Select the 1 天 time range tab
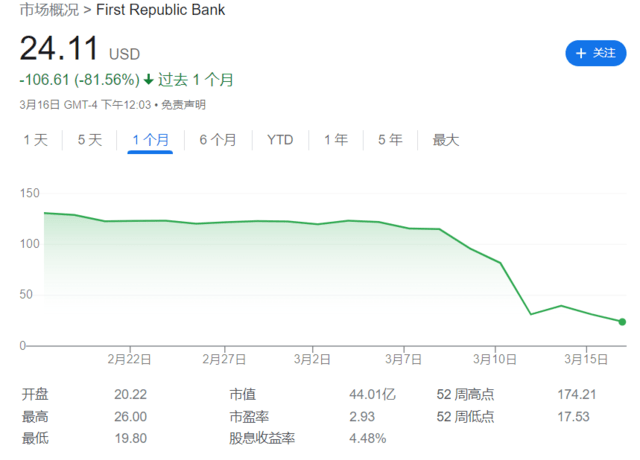Viewport: 640px width, 460px height. 36,140
